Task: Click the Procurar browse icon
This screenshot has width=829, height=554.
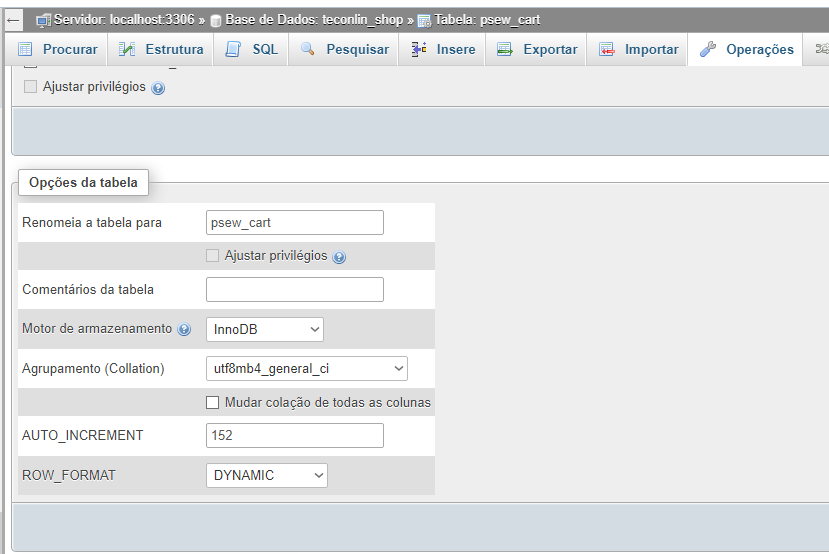Action: (25, 49)
